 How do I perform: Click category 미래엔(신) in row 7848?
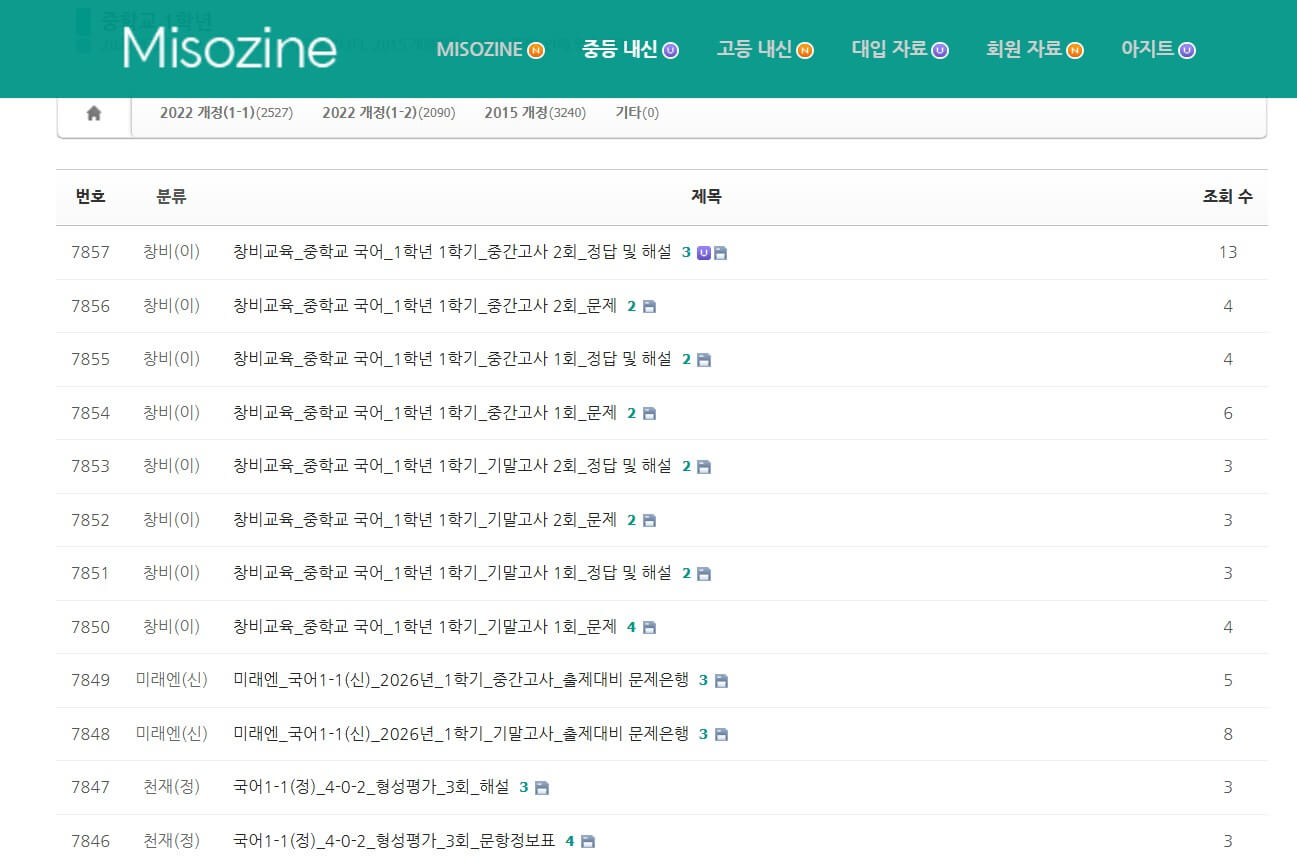pyautogui.click(x=171, y=734)
